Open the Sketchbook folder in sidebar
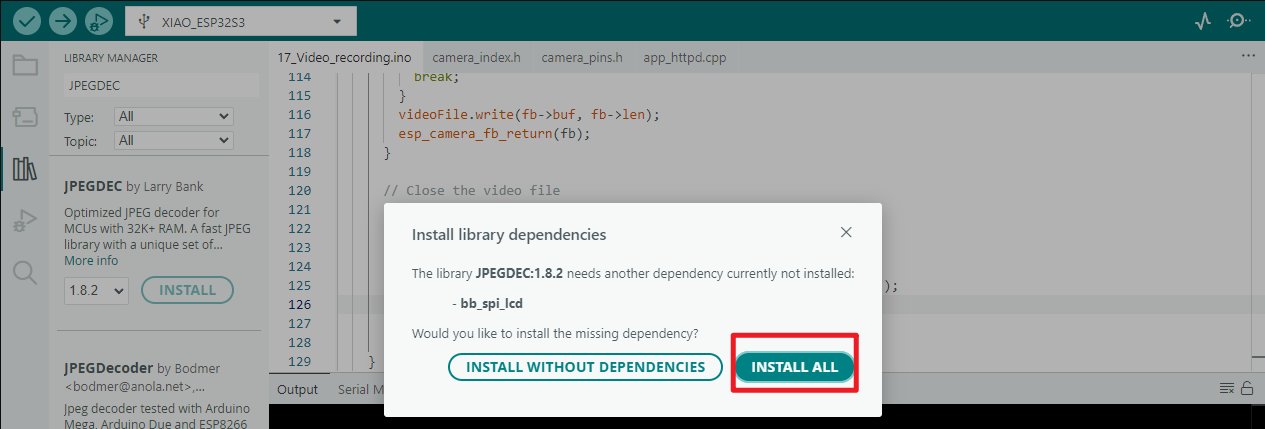Viewport: 1265px width, 429px height. pos(25,67)
